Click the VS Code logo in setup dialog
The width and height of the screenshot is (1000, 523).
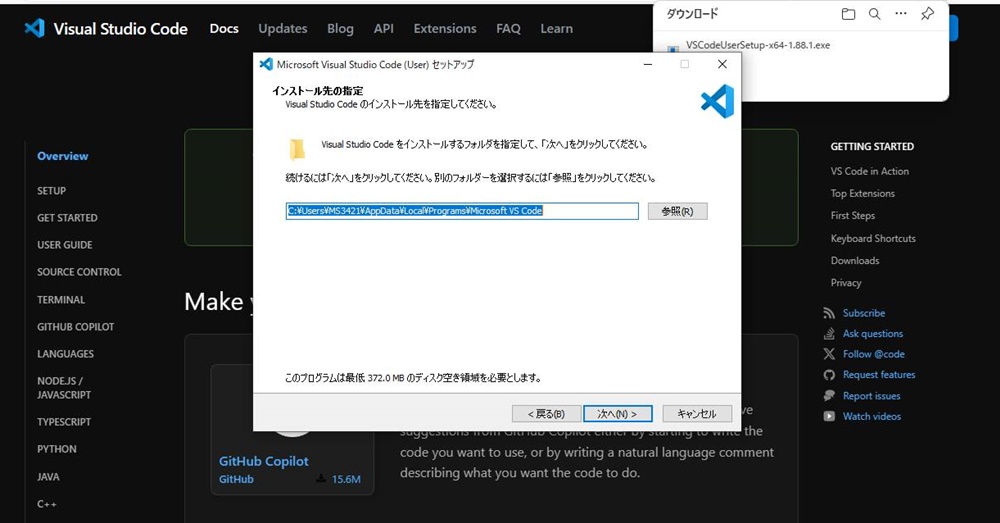click(x=717, y=101)
